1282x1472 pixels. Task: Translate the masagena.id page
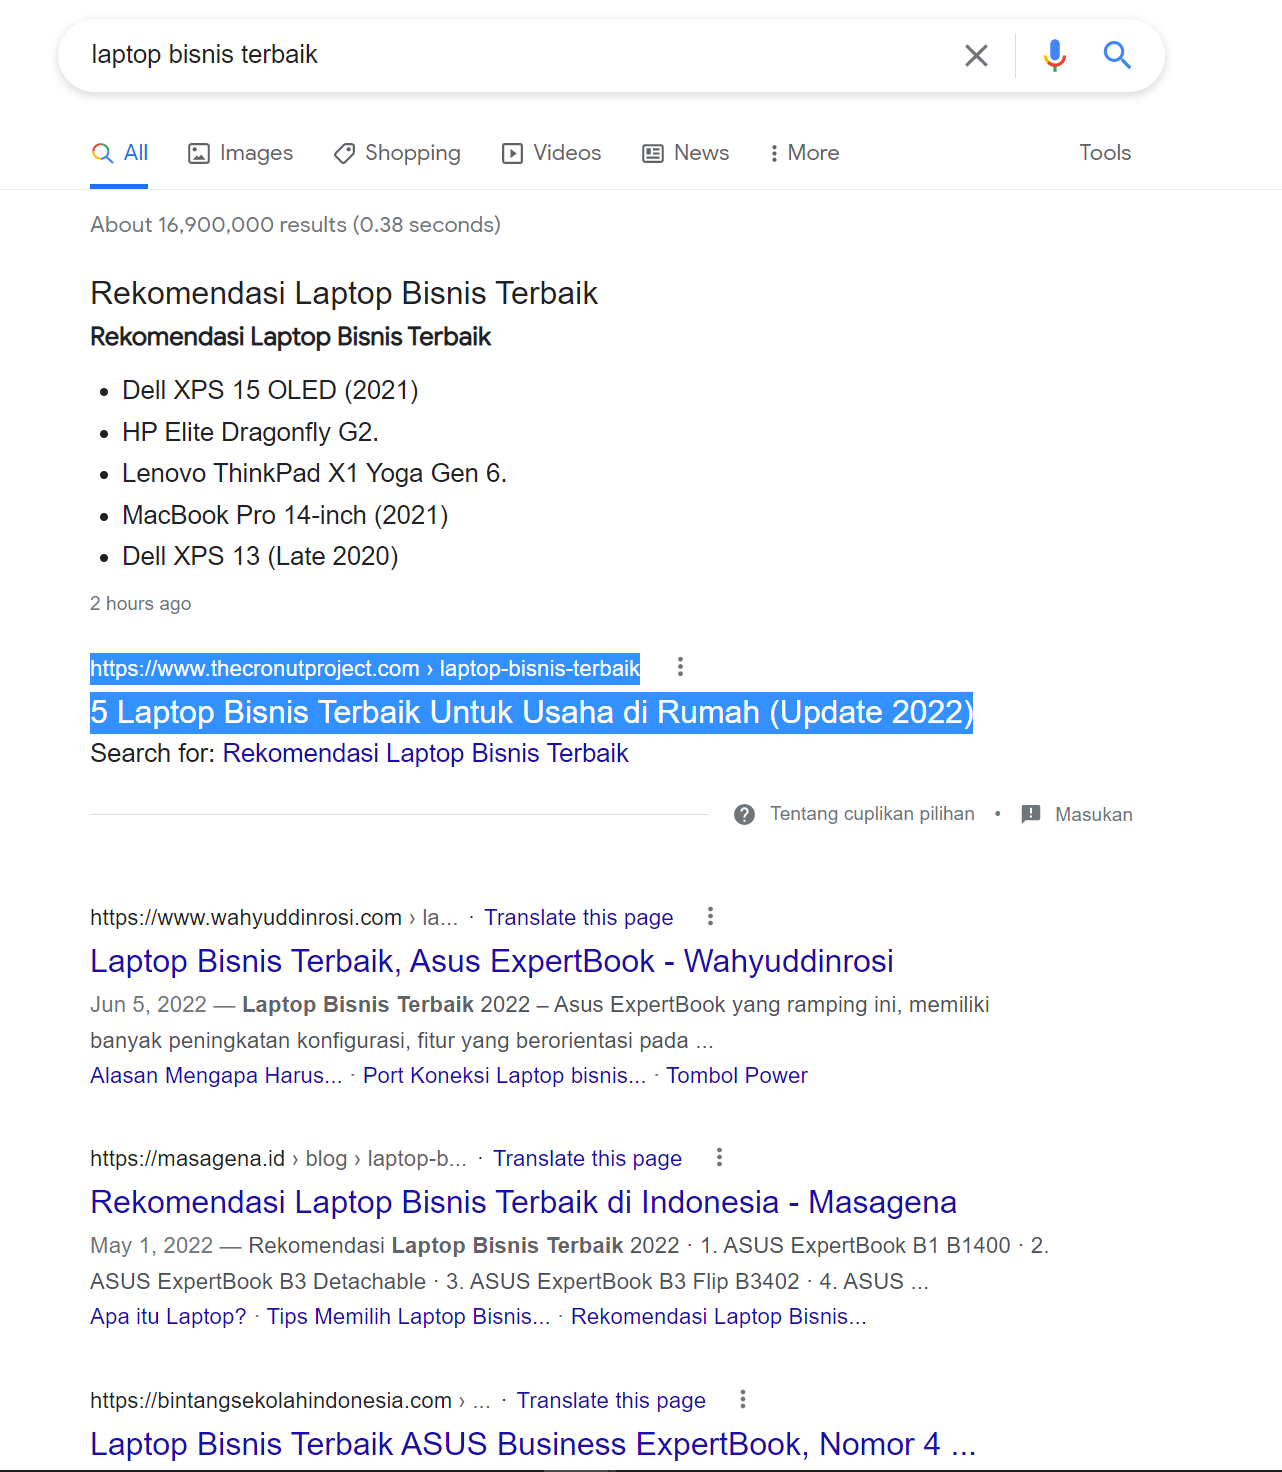point(587,1158)
